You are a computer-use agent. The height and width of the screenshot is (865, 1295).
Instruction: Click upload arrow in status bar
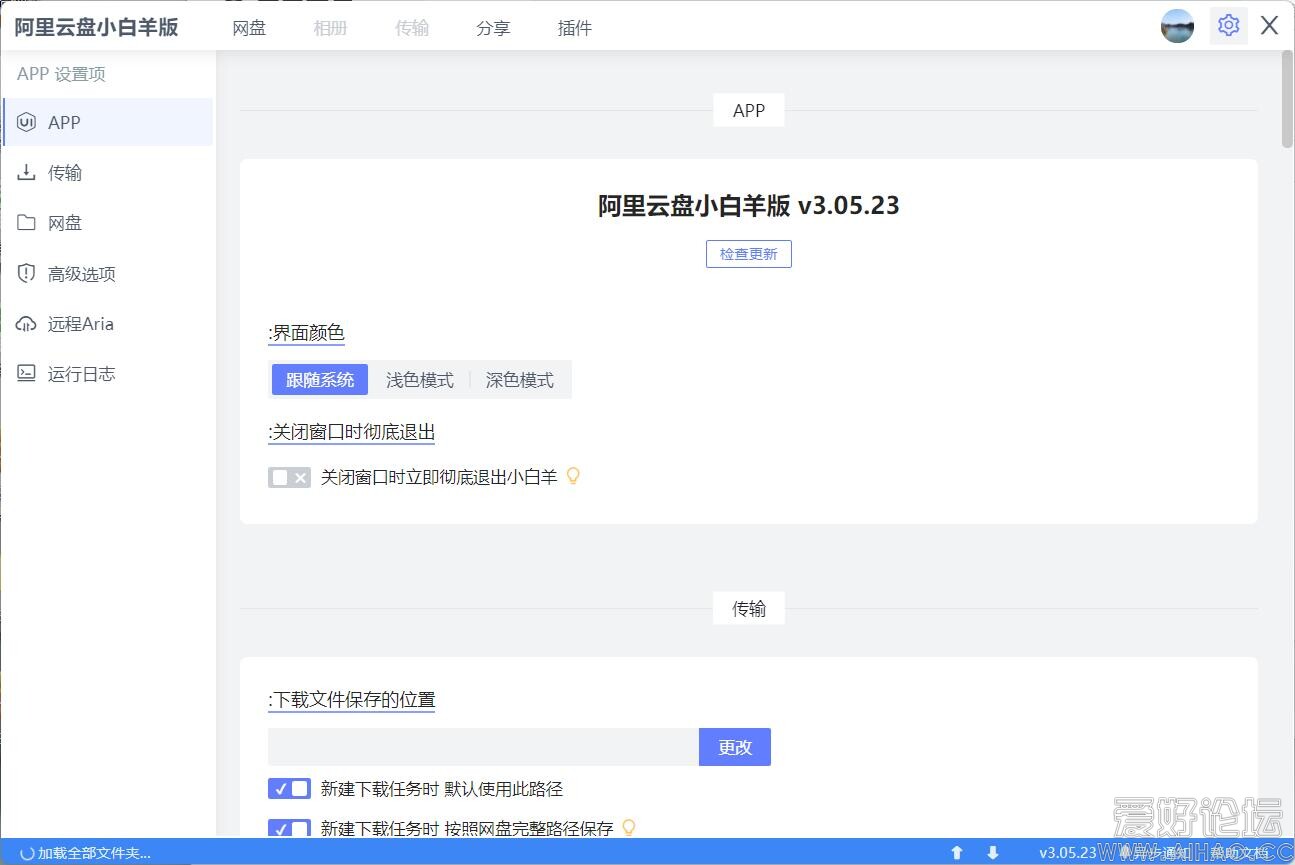[957, 853]
